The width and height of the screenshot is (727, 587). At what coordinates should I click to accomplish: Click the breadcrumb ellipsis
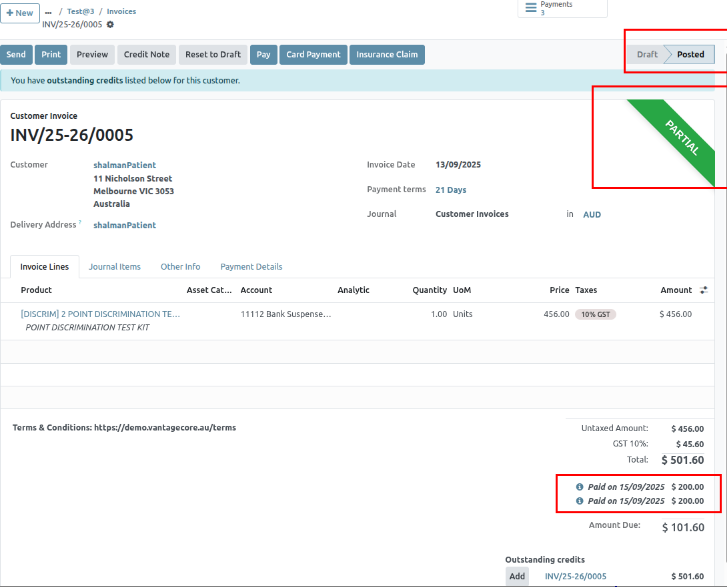pos(48,12)
